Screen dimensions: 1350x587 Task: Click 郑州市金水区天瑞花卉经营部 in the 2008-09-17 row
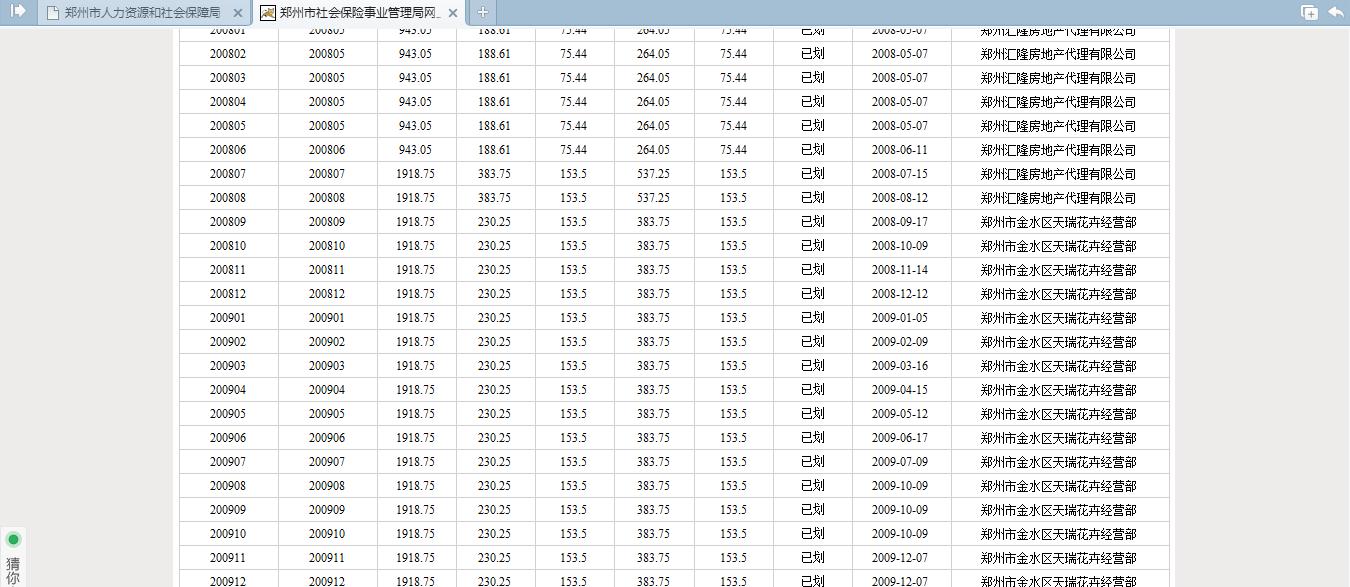(x=1058, y=222)
